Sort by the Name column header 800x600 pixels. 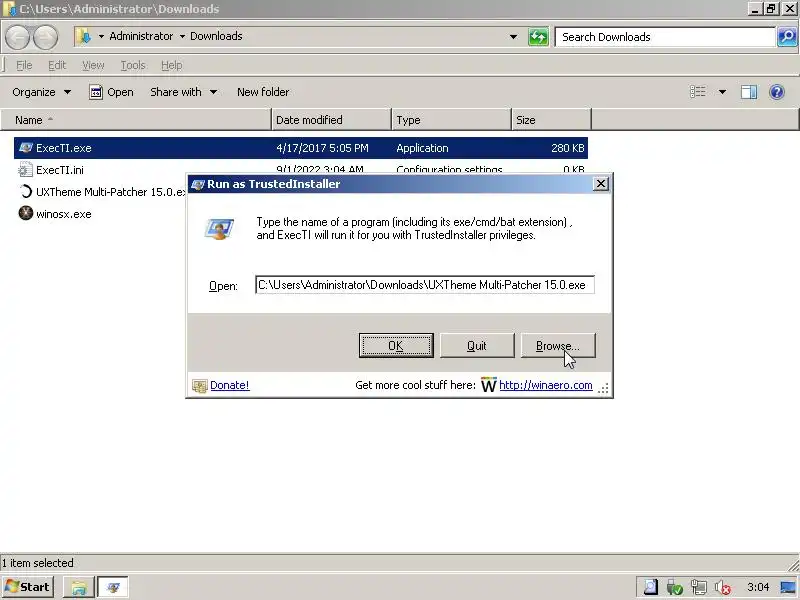(136, 120)
